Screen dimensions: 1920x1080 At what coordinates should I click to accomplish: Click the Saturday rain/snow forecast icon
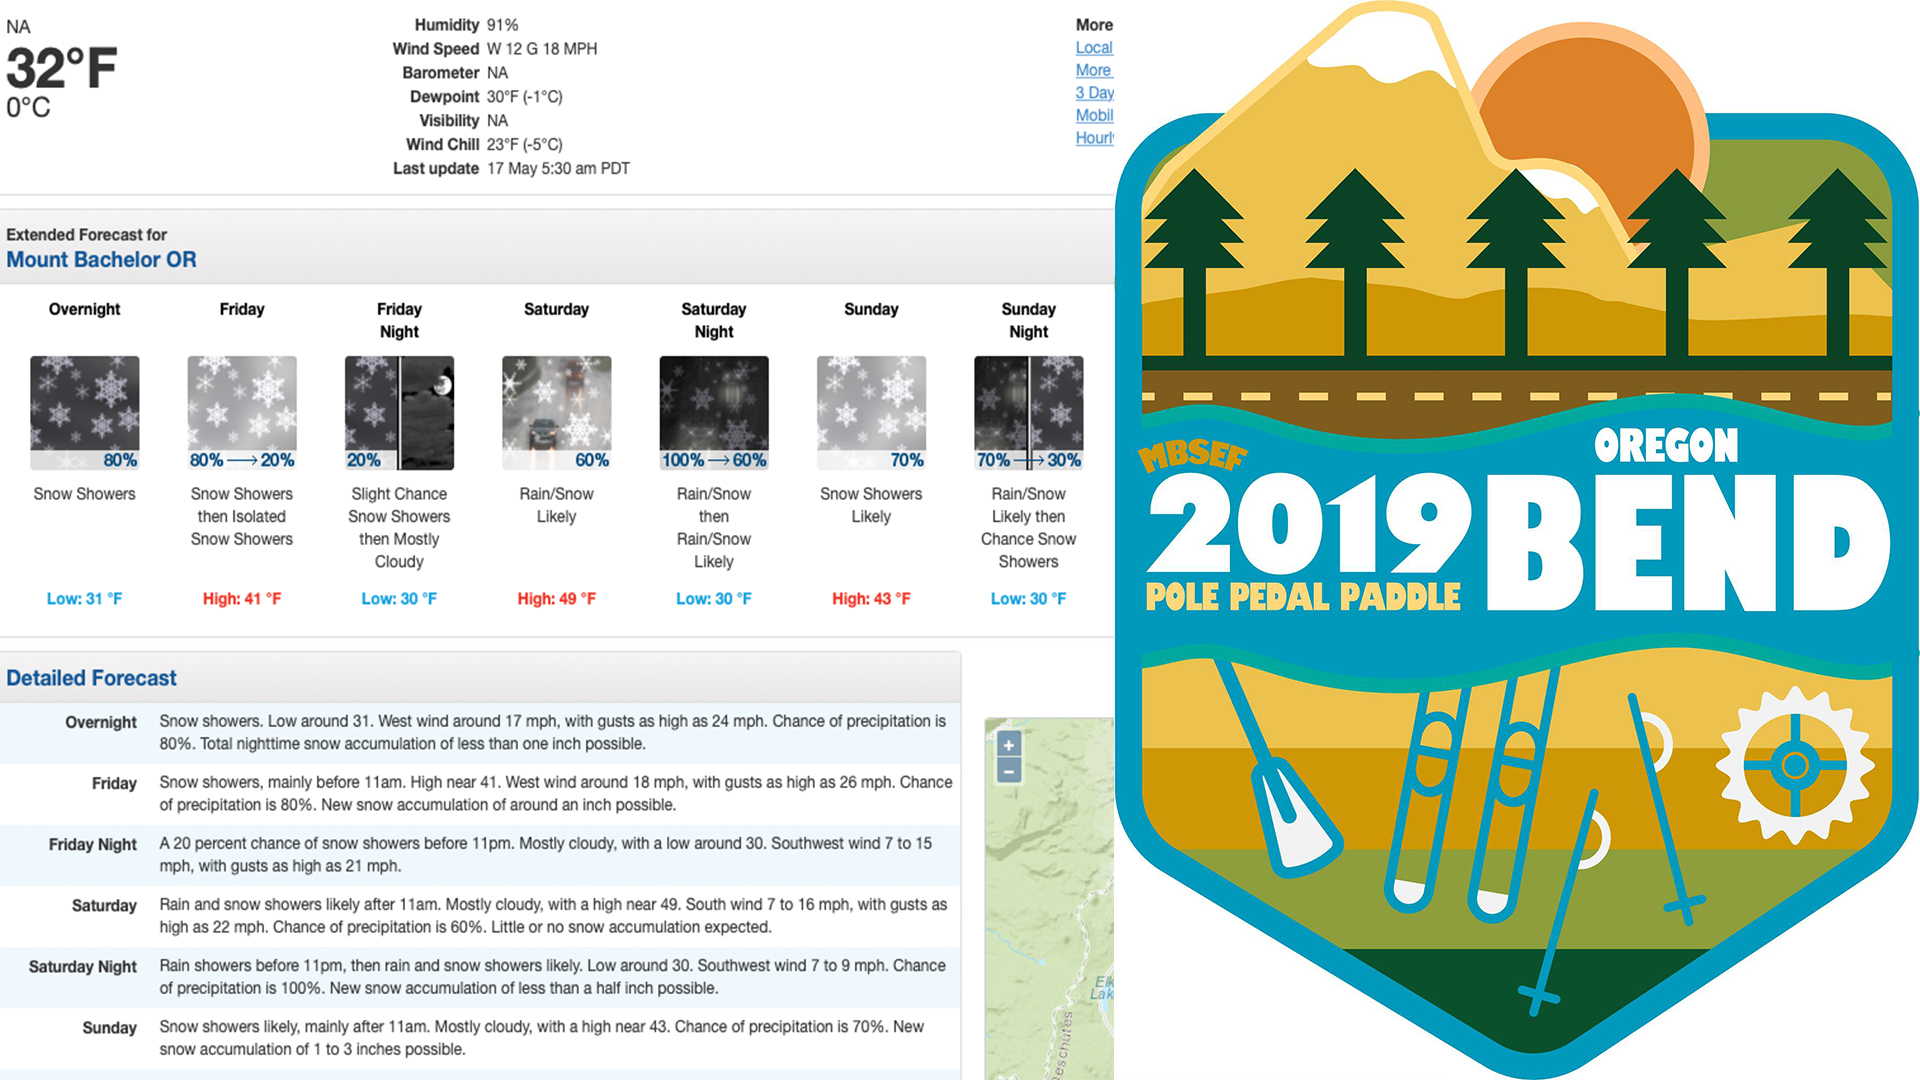(556, 413)
